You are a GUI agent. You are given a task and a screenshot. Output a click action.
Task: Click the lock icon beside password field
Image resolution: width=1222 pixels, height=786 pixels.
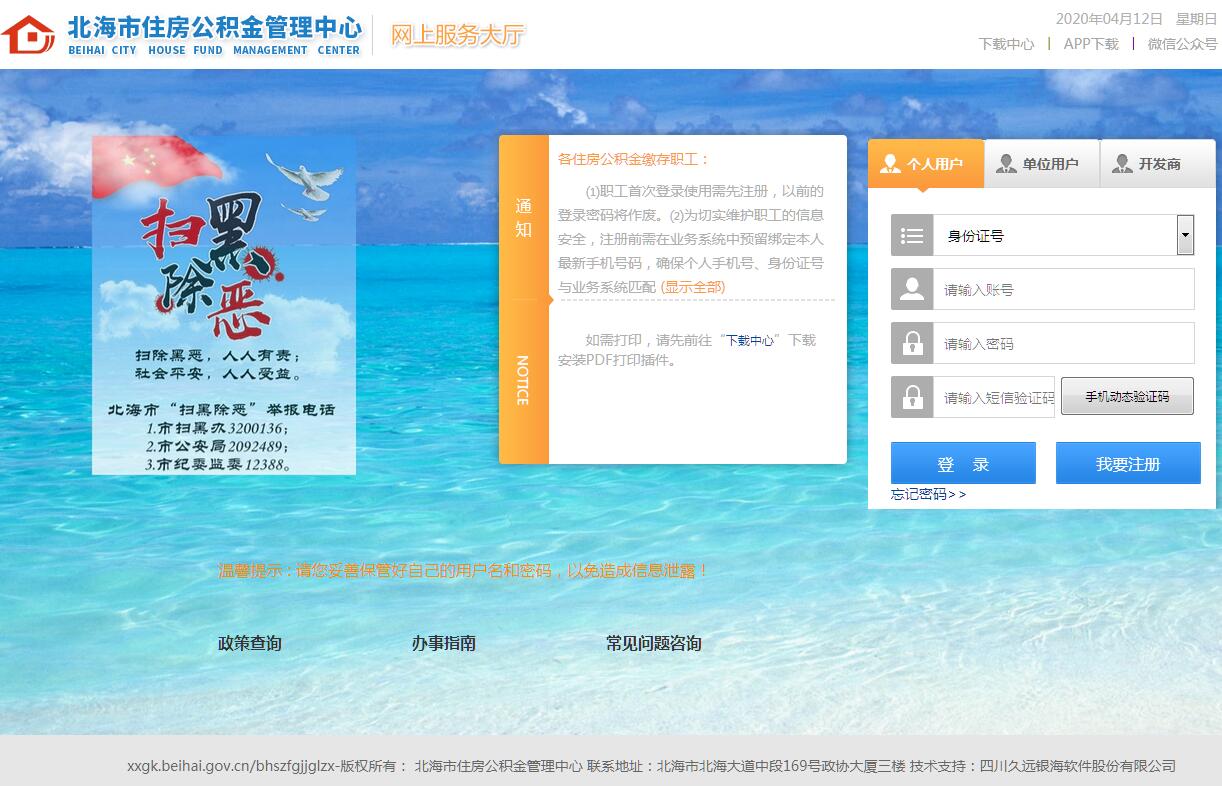point(912,344)
